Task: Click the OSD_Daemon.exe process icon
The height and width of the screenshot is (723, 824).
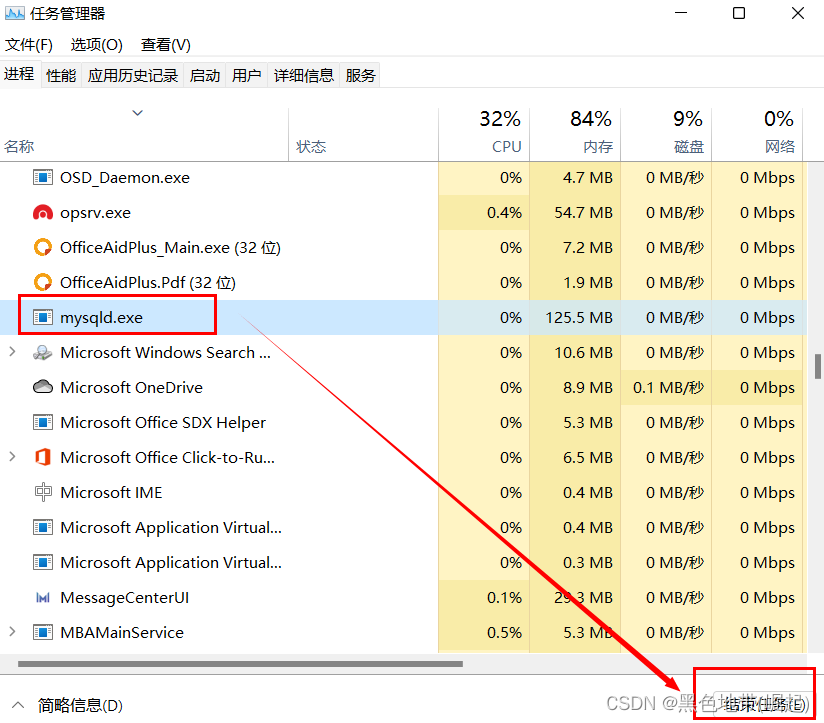Action: [x=43, y=178]
